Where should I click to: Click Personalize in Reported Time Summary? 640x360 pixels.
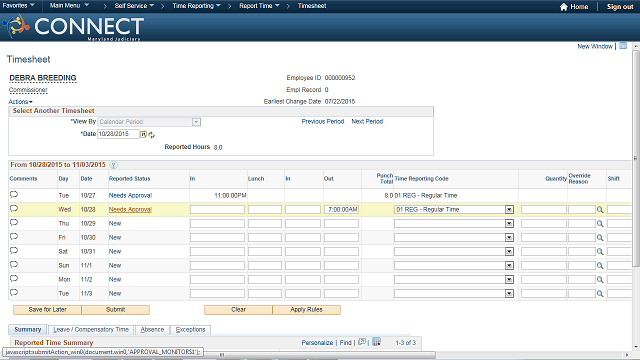[x=317, y=342]
